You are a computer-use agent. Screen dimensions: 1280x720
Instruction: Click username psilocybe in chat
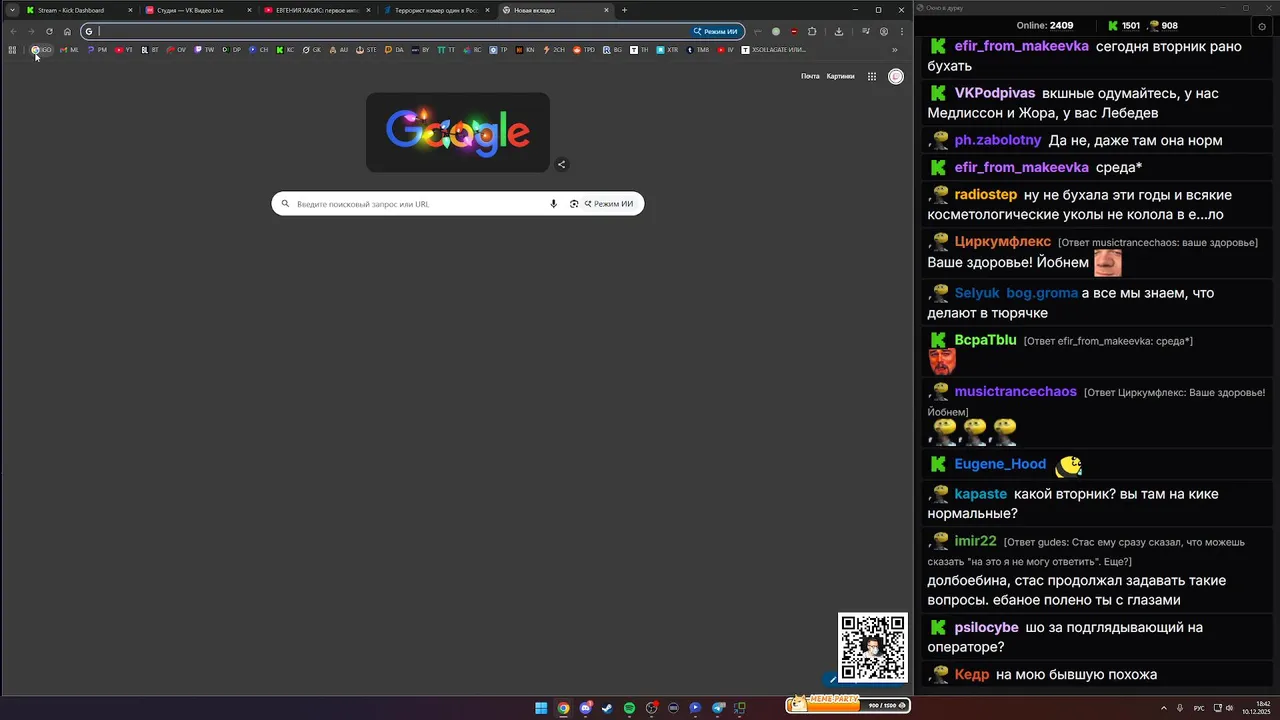coord(986,628)
